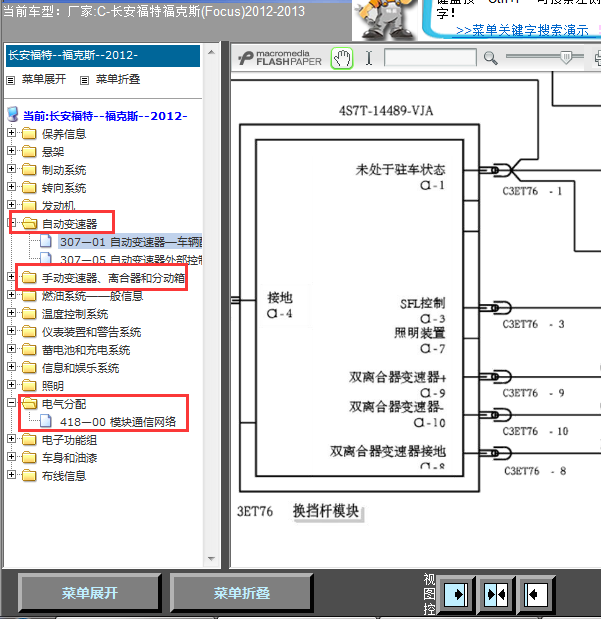Click the 换挡杆模块 label in diagram
The width and height of the screenshot is (601, 619).
326,511
